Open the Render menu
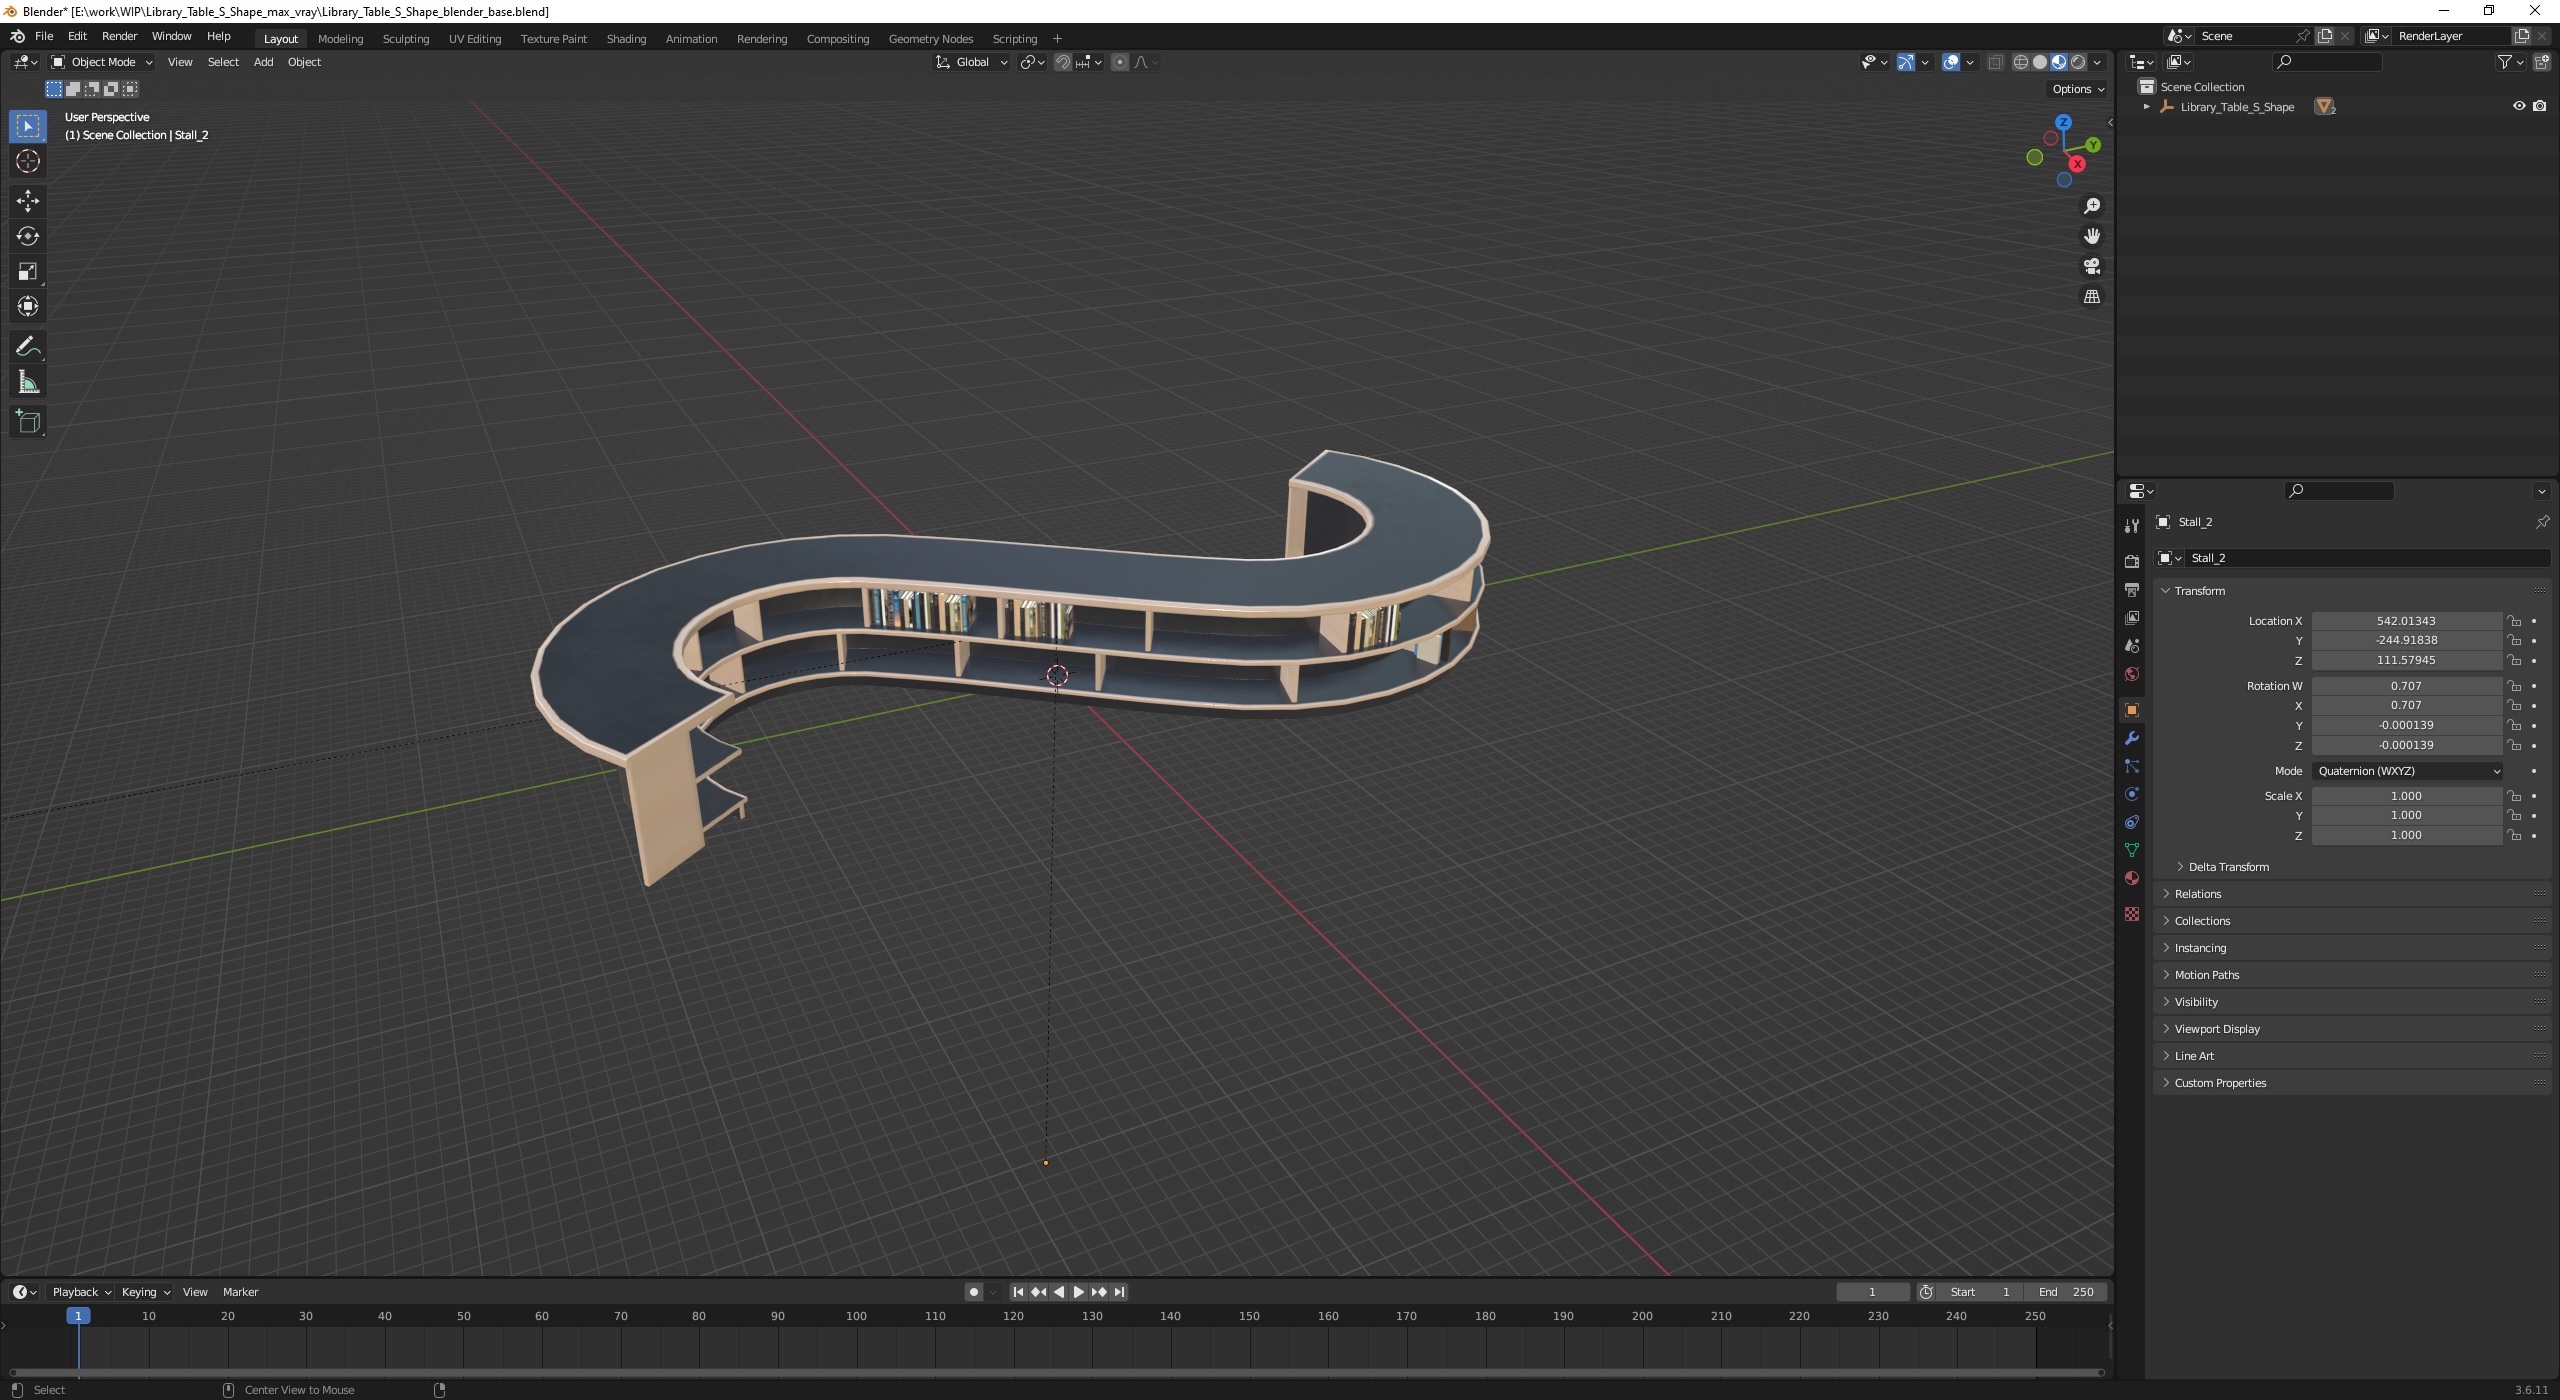 119,36
